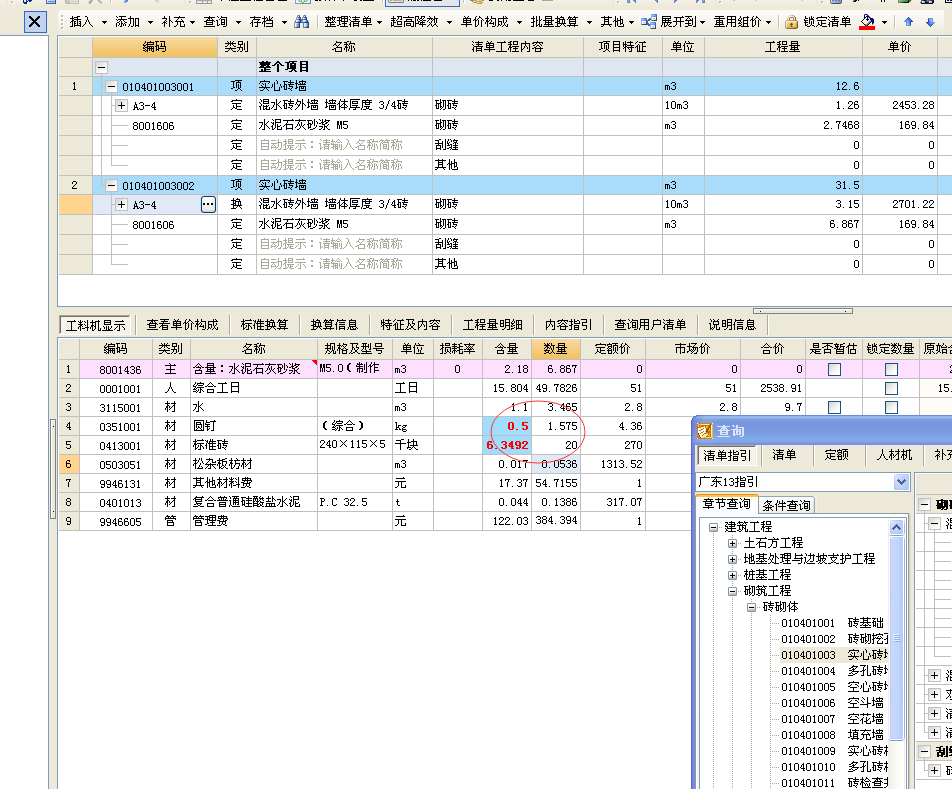952x789 pixels.
Task: Open the 说明信息 tab
Action: (732, 325)
